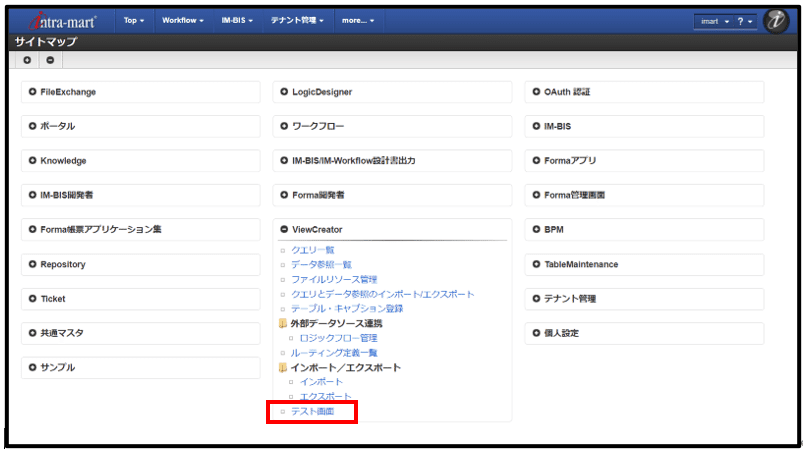
Task: Open the Top menu
Action: (x=134, y=20)
